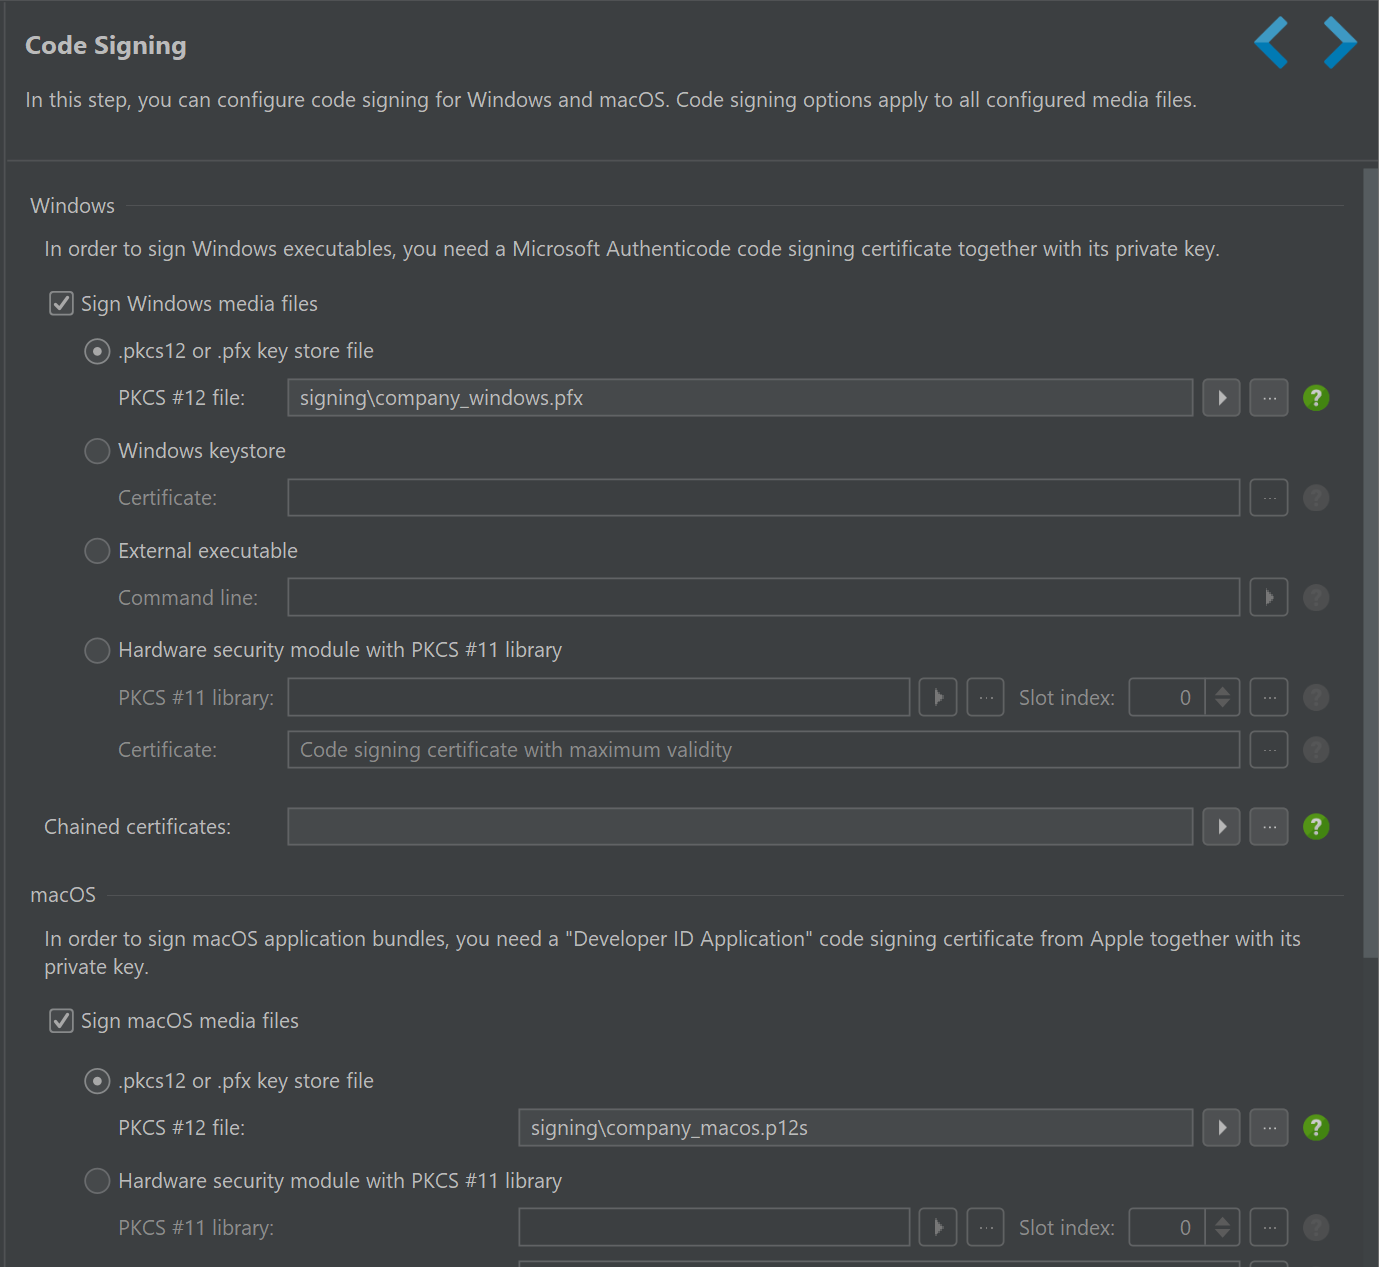Go to the previous step using back arrow
The width and height of the screenshot is (1379, 1267).
tap(1271, 43)
